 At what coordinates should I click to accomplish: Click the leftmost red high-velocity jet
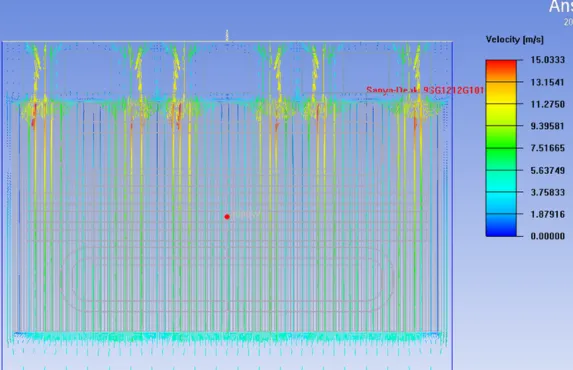pos(34,115)
